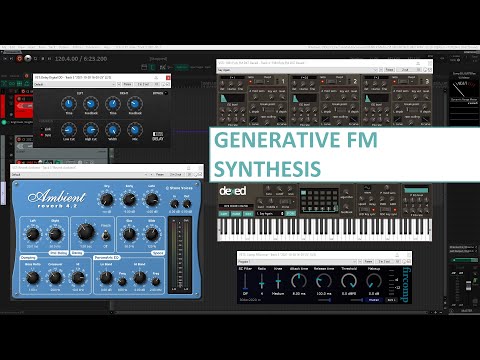Open the REAPER Edit menu
This screenshot has height=360, width=480.
point(12,47)
